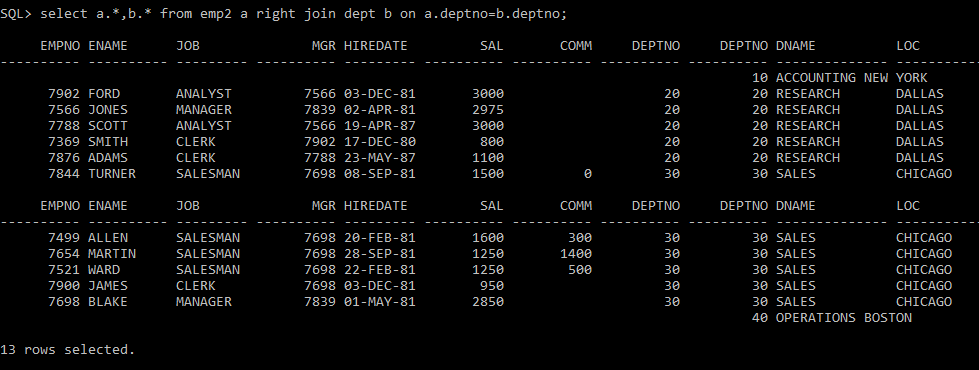This screenshot has width=979, height=370.
Task: Click the select query text after SQL> prompt
Action: pos(303,14)
